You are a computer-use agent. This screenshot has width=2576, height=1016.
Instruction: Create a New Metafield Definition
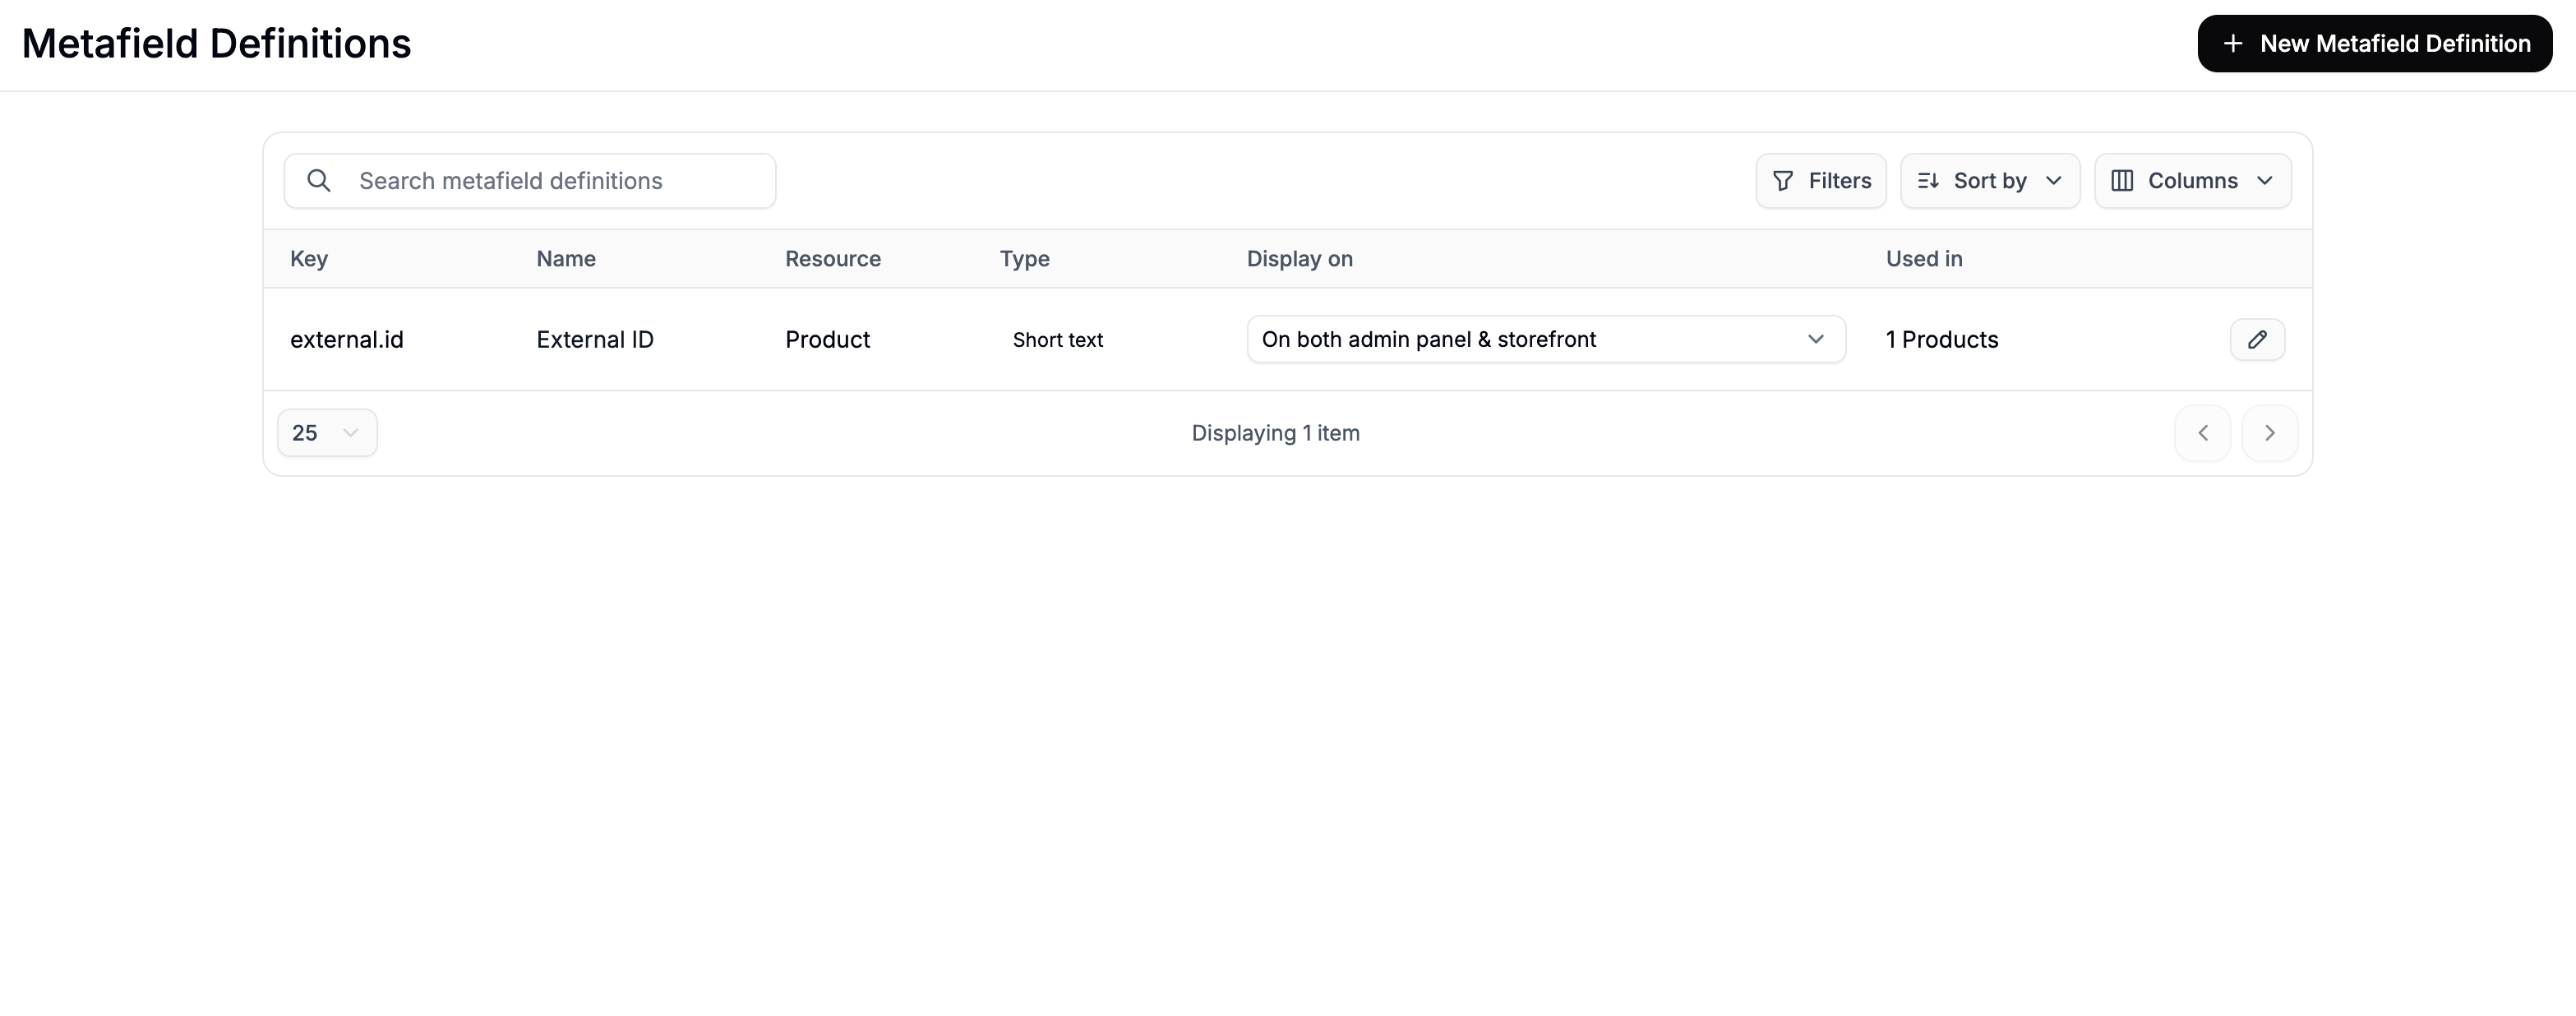2374,43
